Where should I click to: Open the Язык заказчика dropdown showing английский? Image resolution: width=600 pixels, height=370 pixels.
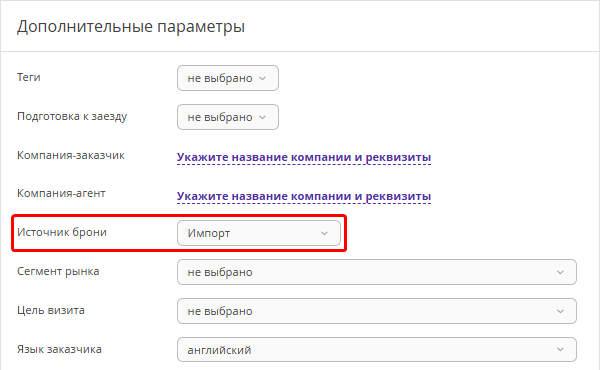point(377,349)
